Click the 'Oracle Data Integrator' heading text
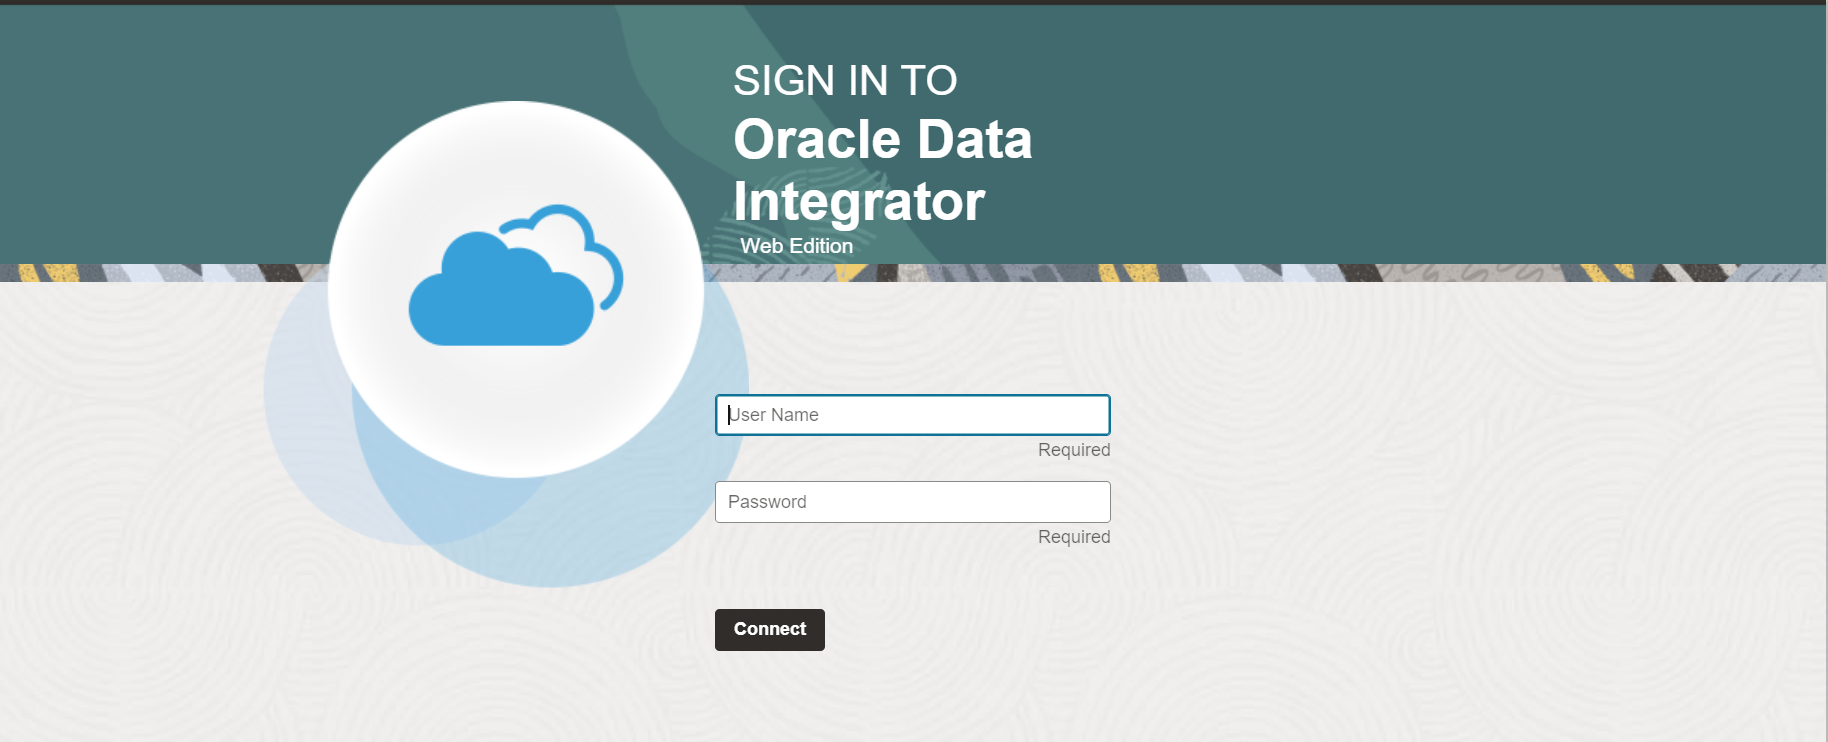Screen dimensions: 1828x742 883,169
